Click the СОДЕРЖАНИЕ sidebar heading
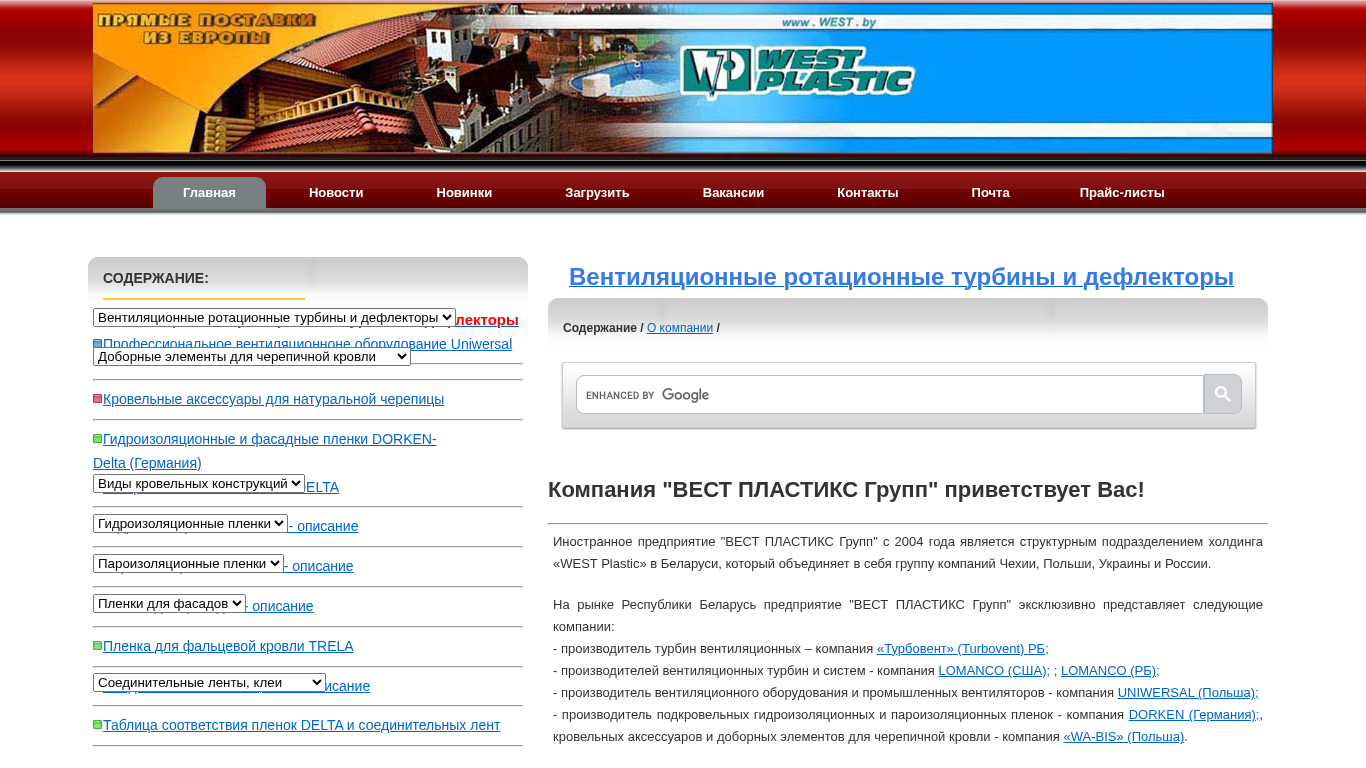This screenshot has height=768, width=1366. 156,278
